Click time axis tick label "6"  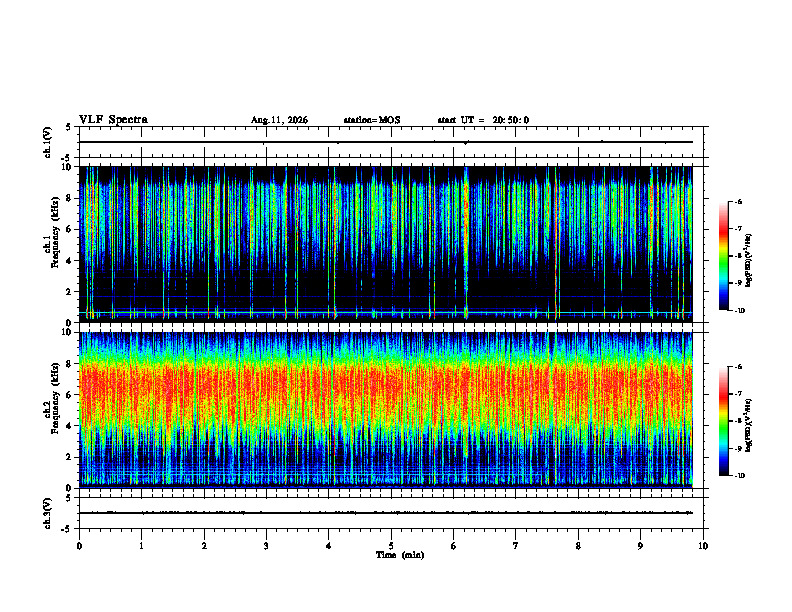click(x=454, y=546)
